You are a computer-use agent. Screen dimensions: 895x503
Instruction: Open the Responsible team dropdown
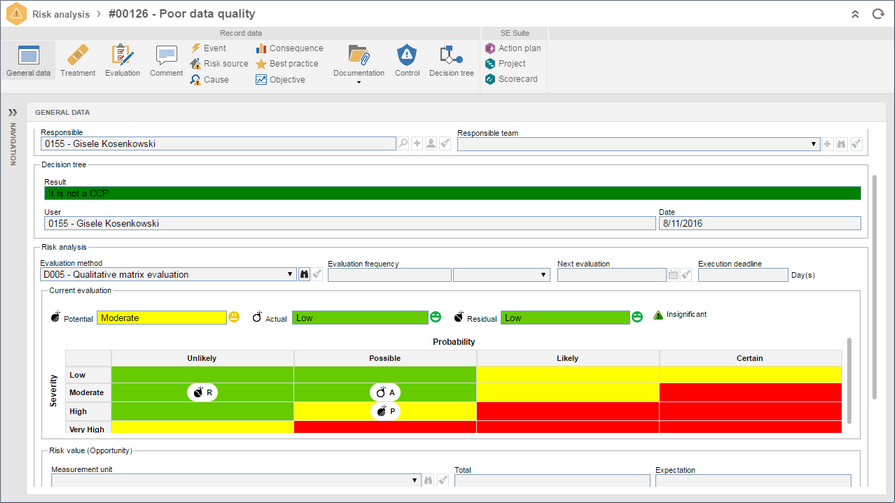click(x=813, y=144)
